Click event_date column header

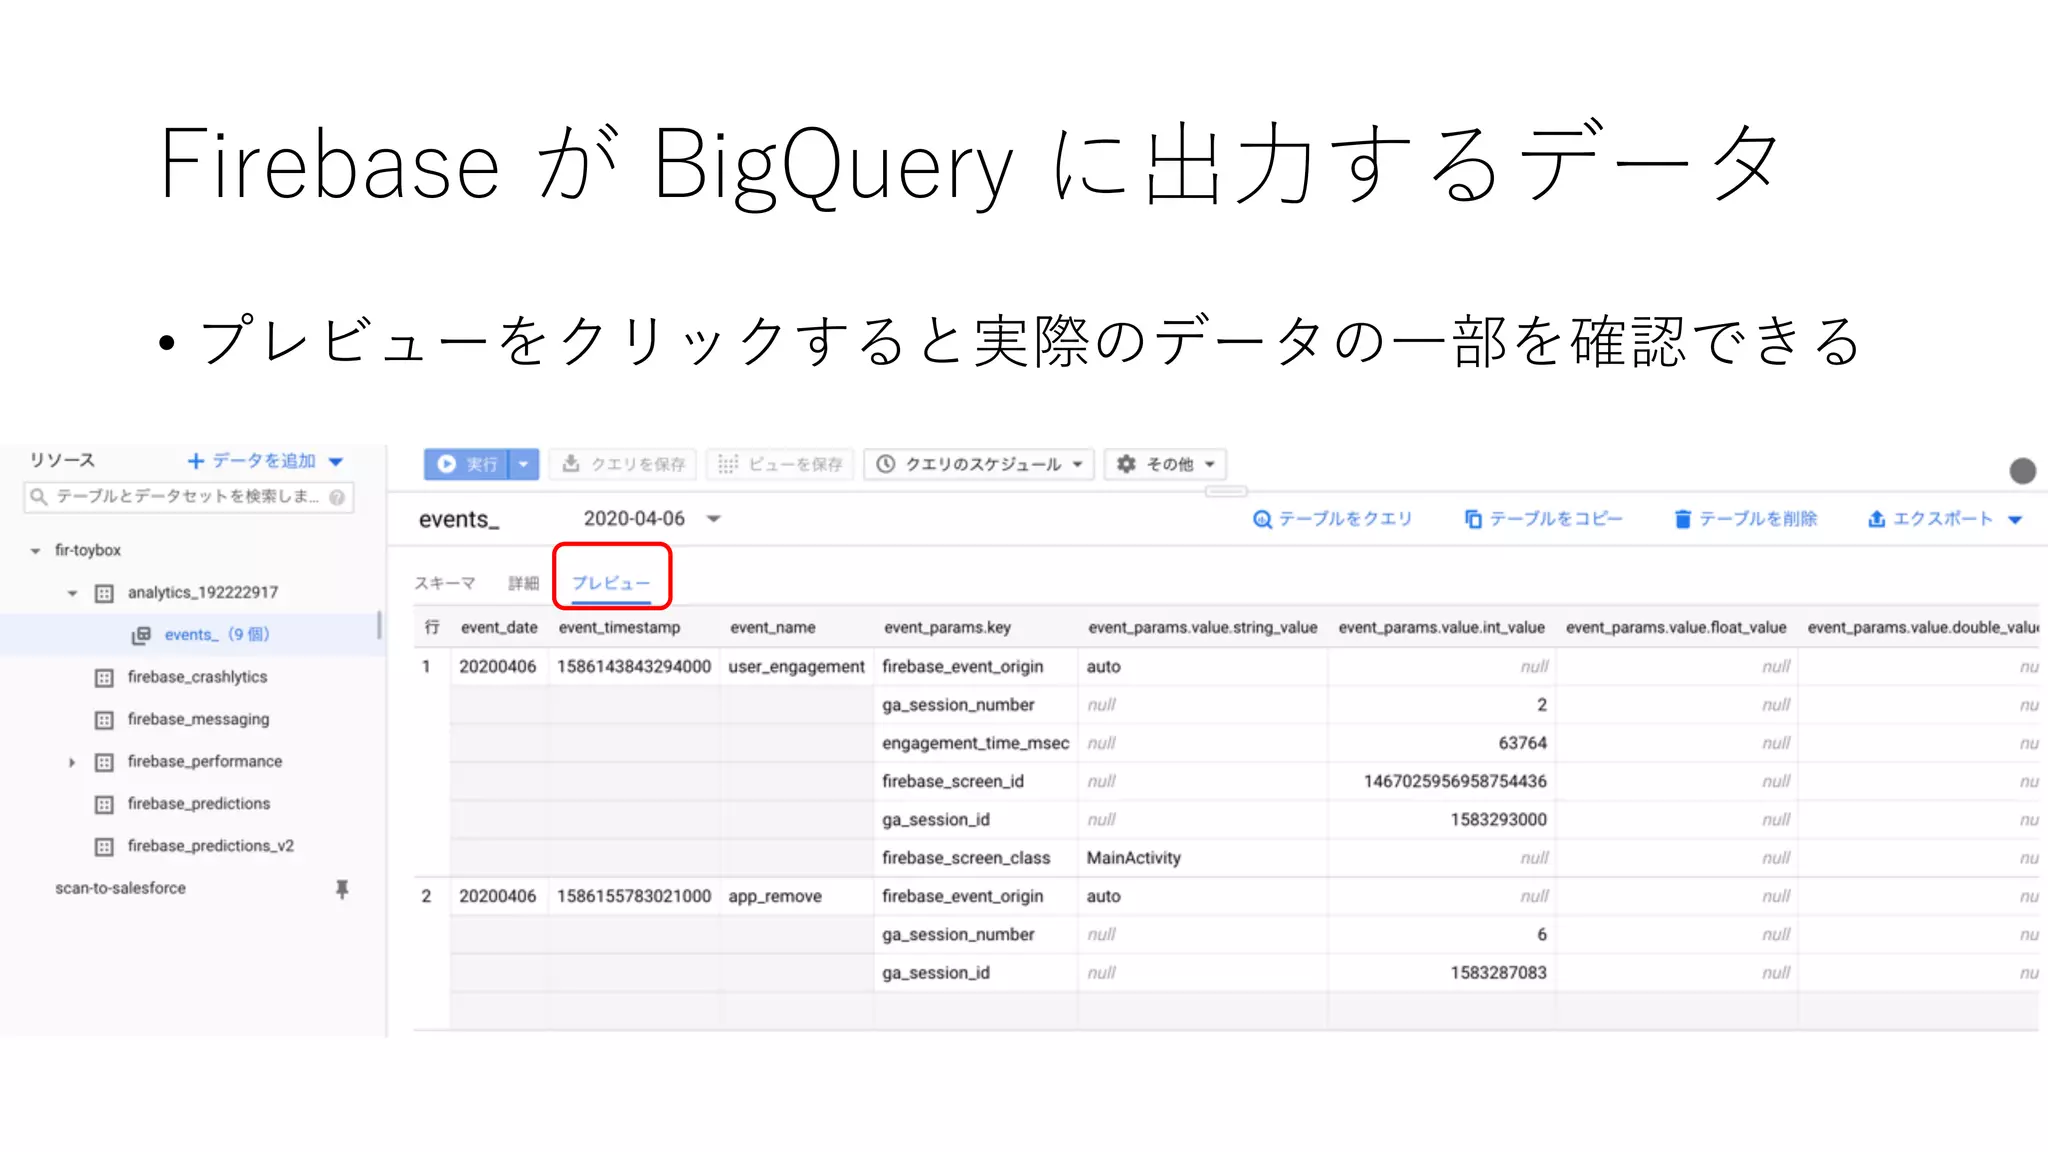(x=499, y=628)
